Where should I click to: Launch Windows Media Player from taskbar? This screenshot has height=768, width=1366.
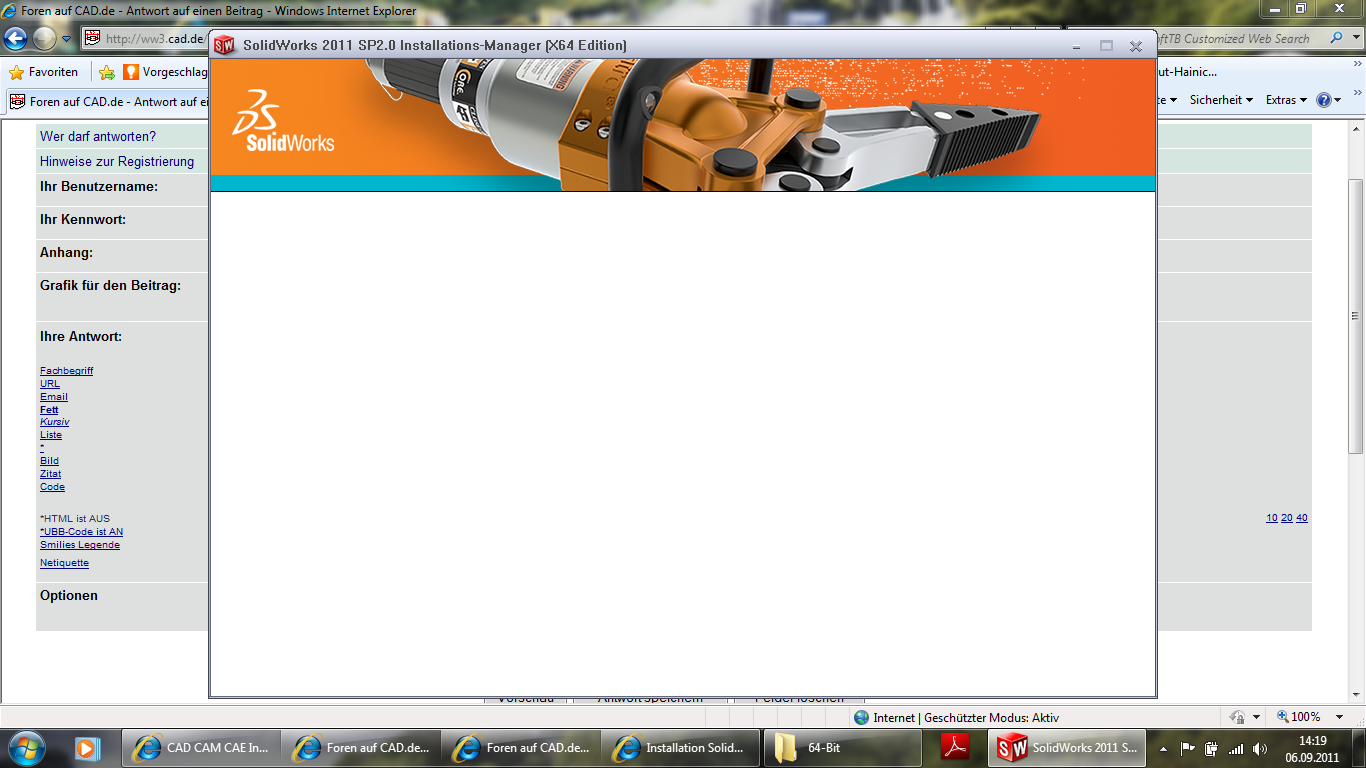point(88,748)
